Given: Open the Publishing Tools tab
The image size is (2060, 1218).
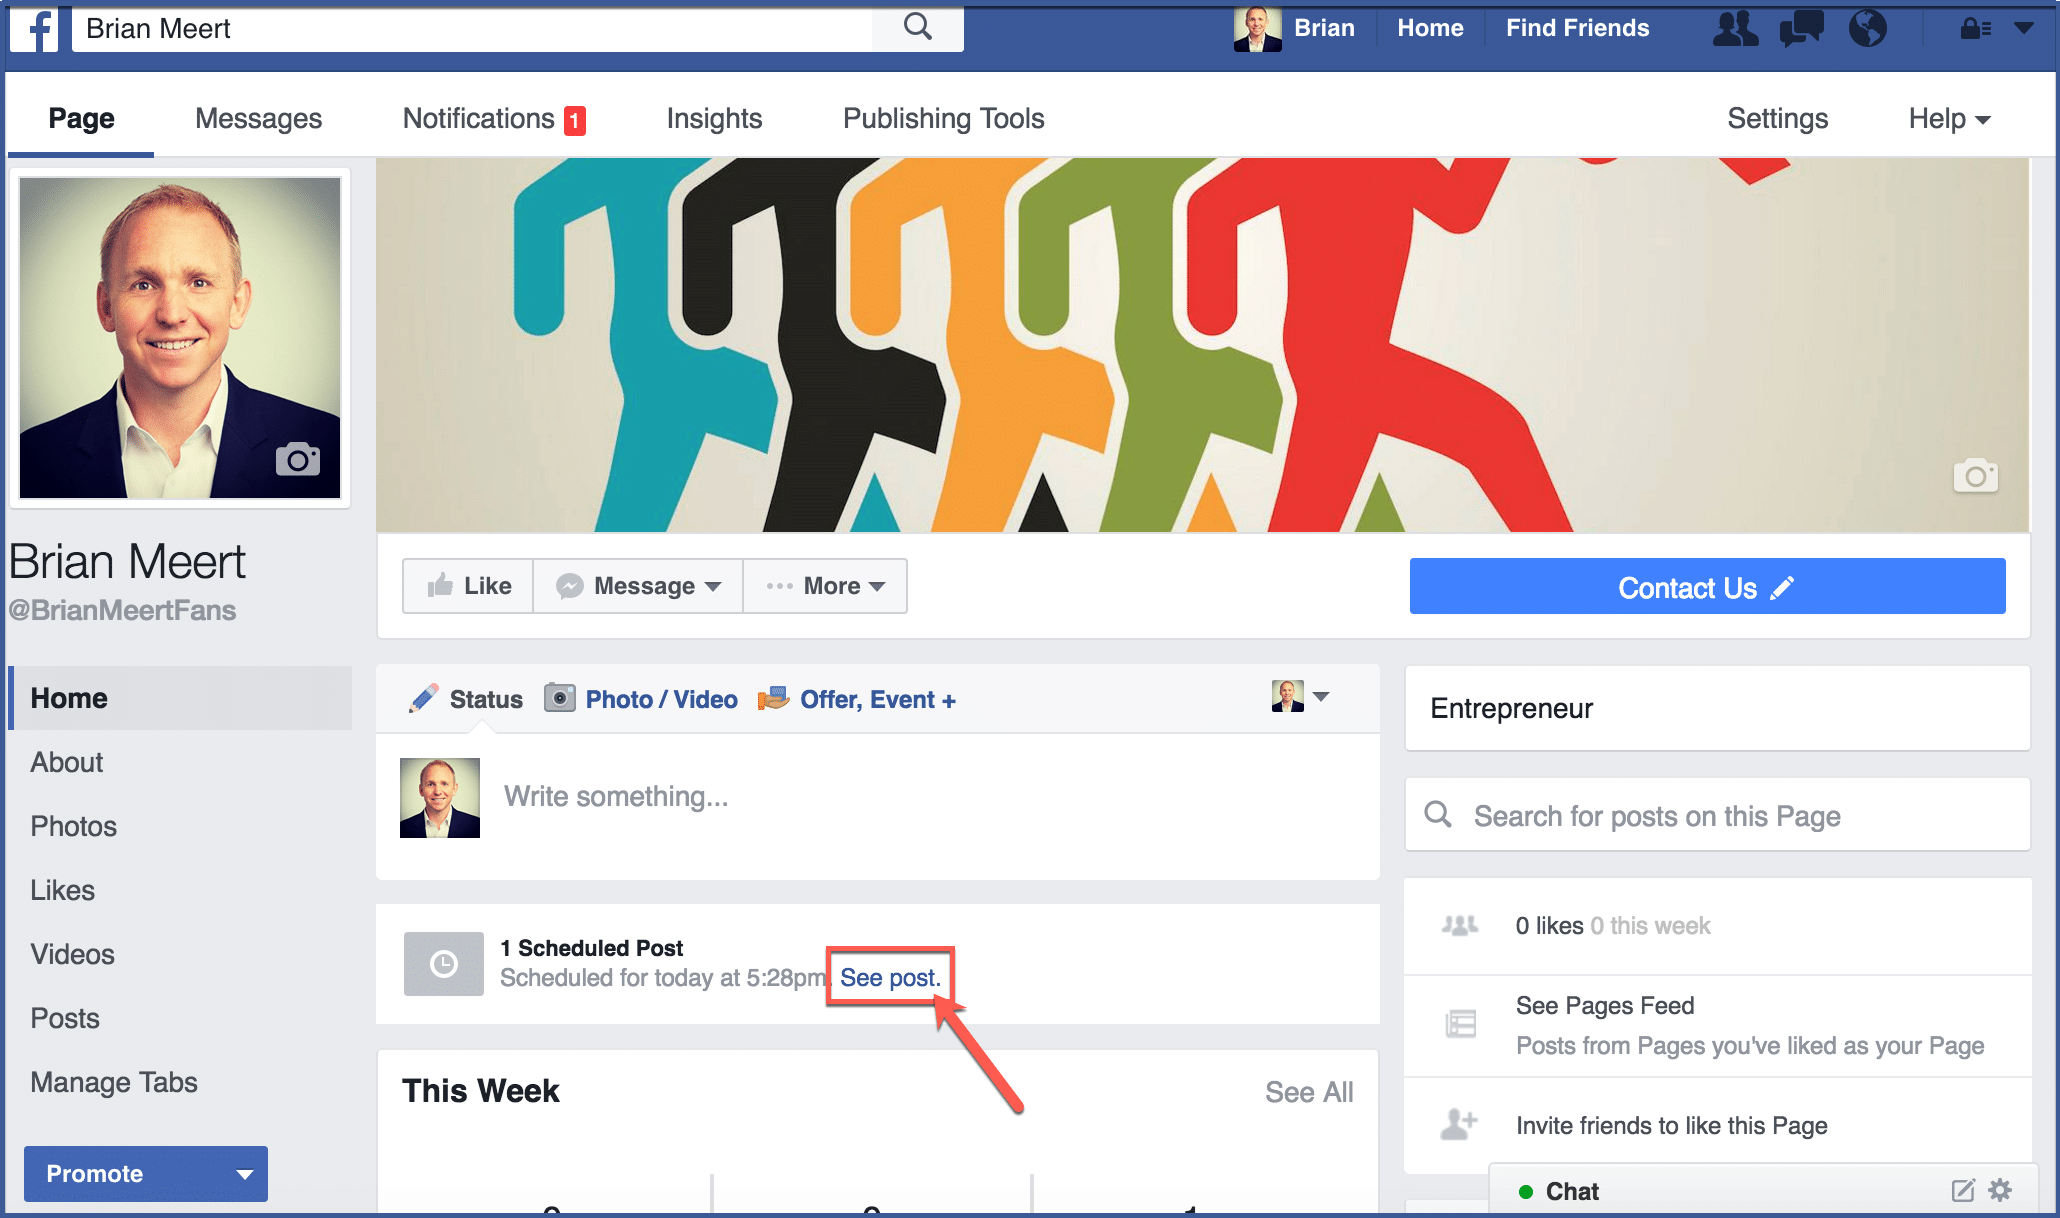Looking at the screenshot, I should [x=943, y=118].
